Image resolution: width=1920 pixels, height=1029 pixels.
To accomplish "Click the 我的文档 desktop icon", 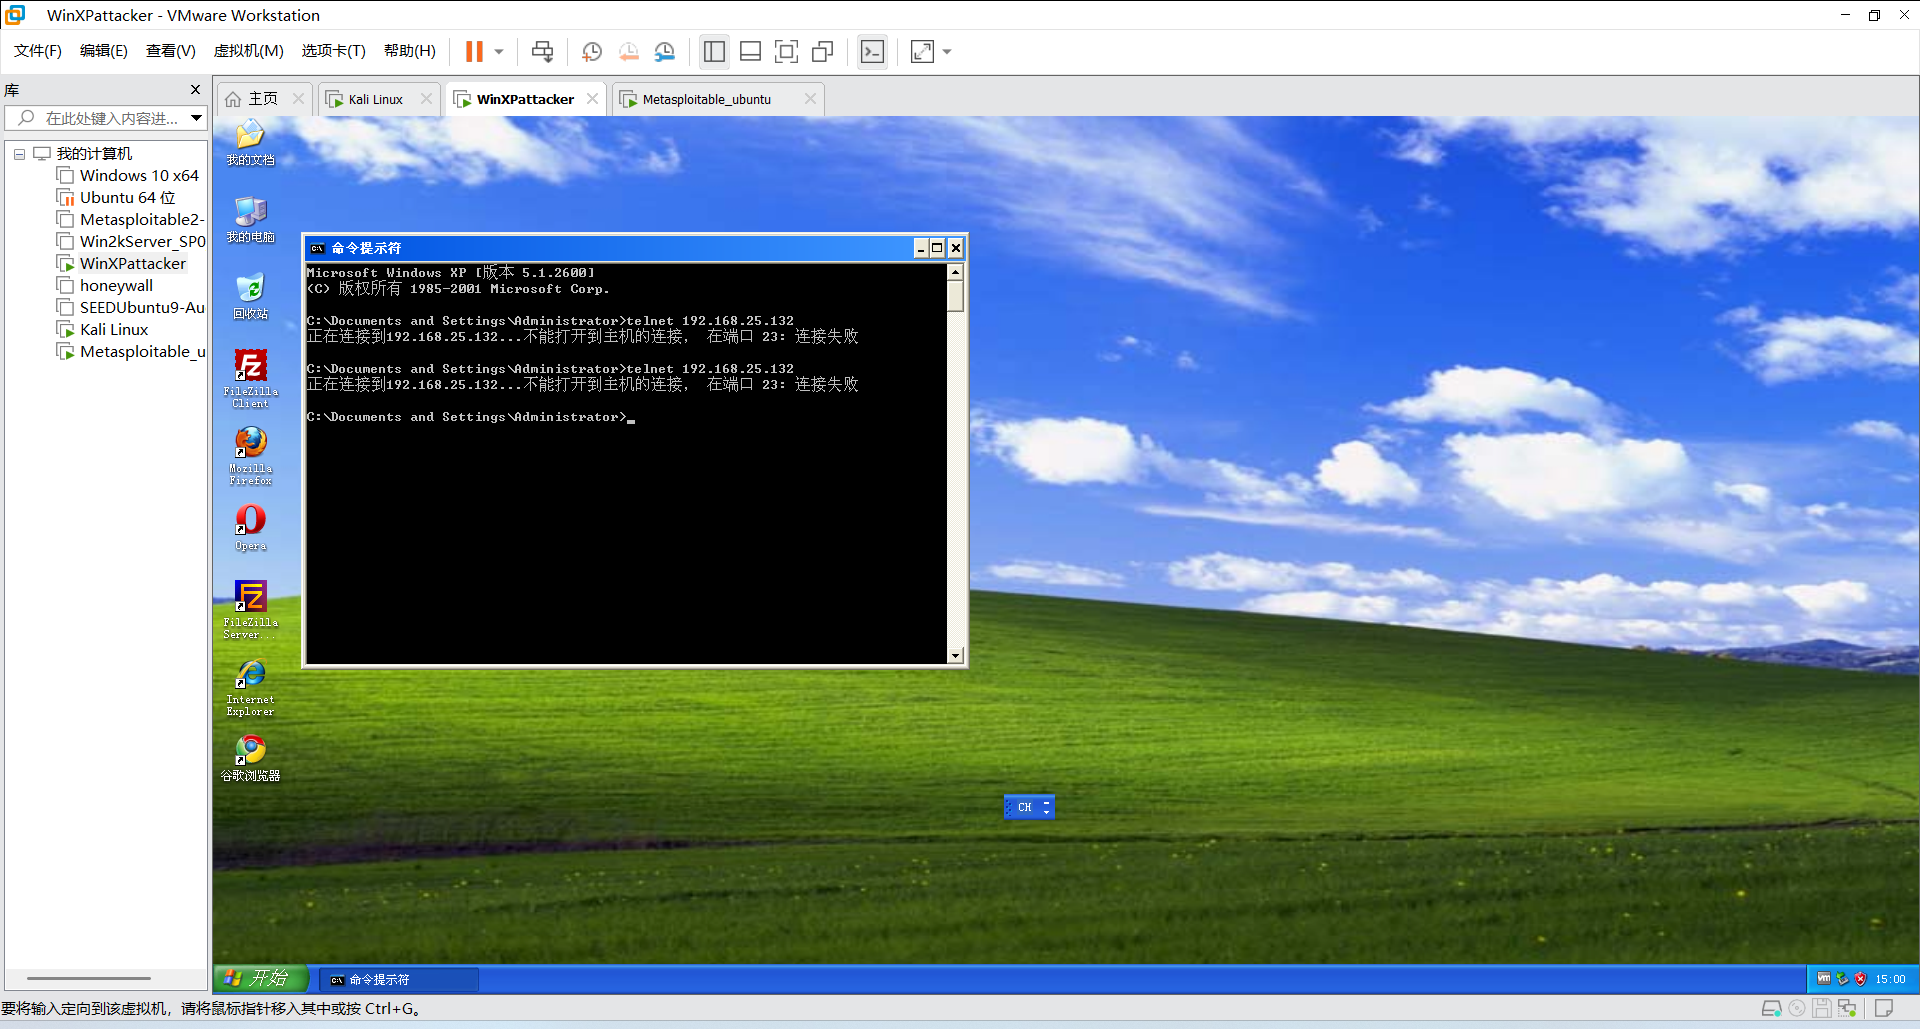I will [250, 143].
